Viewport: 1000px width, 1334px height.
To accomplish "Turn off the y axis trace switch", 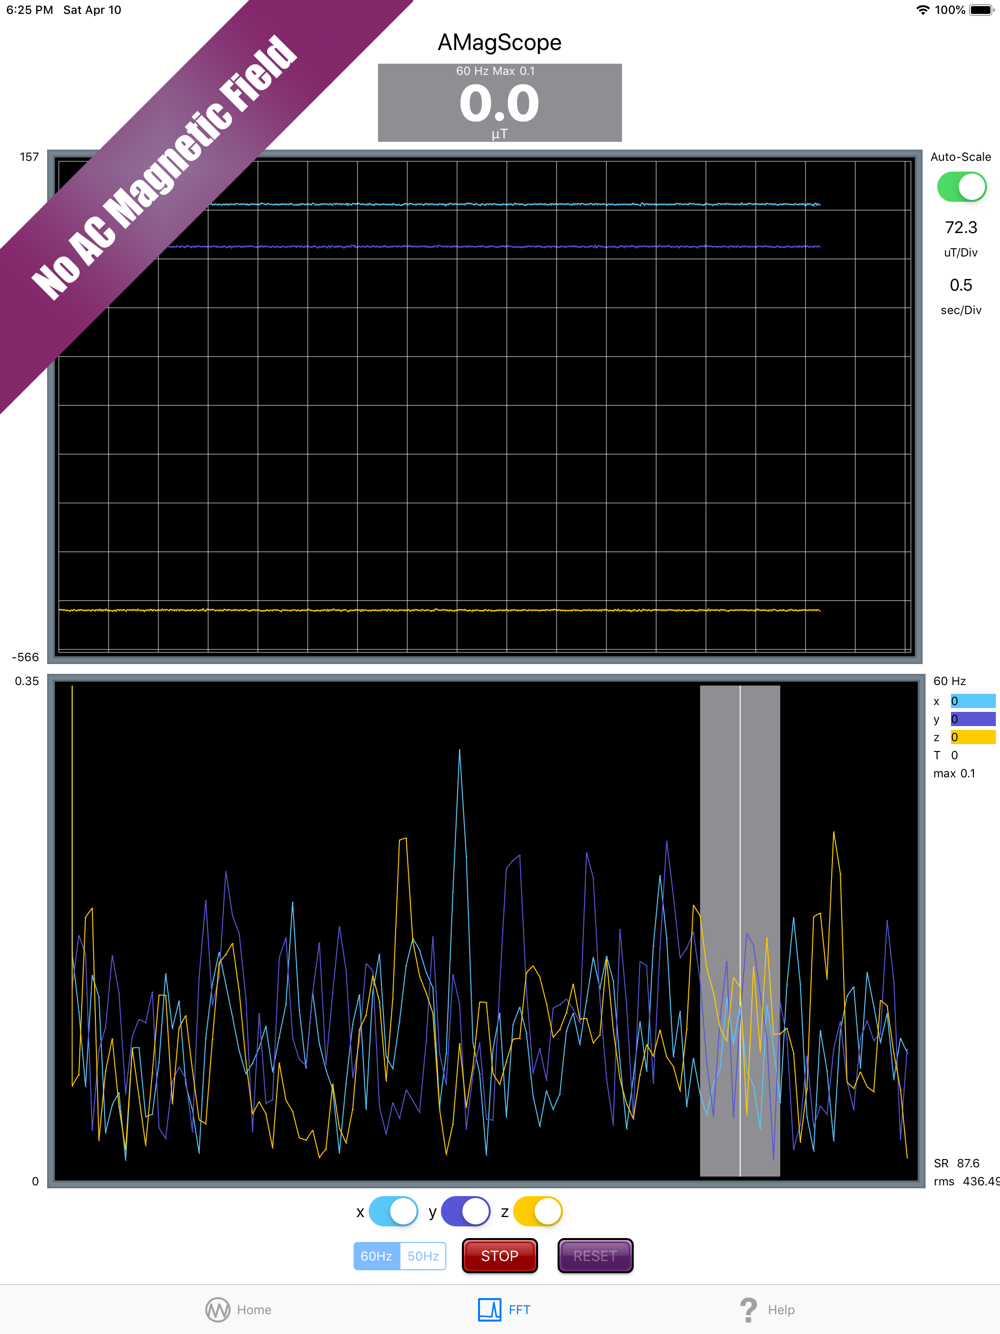I will pos(465,1212).
